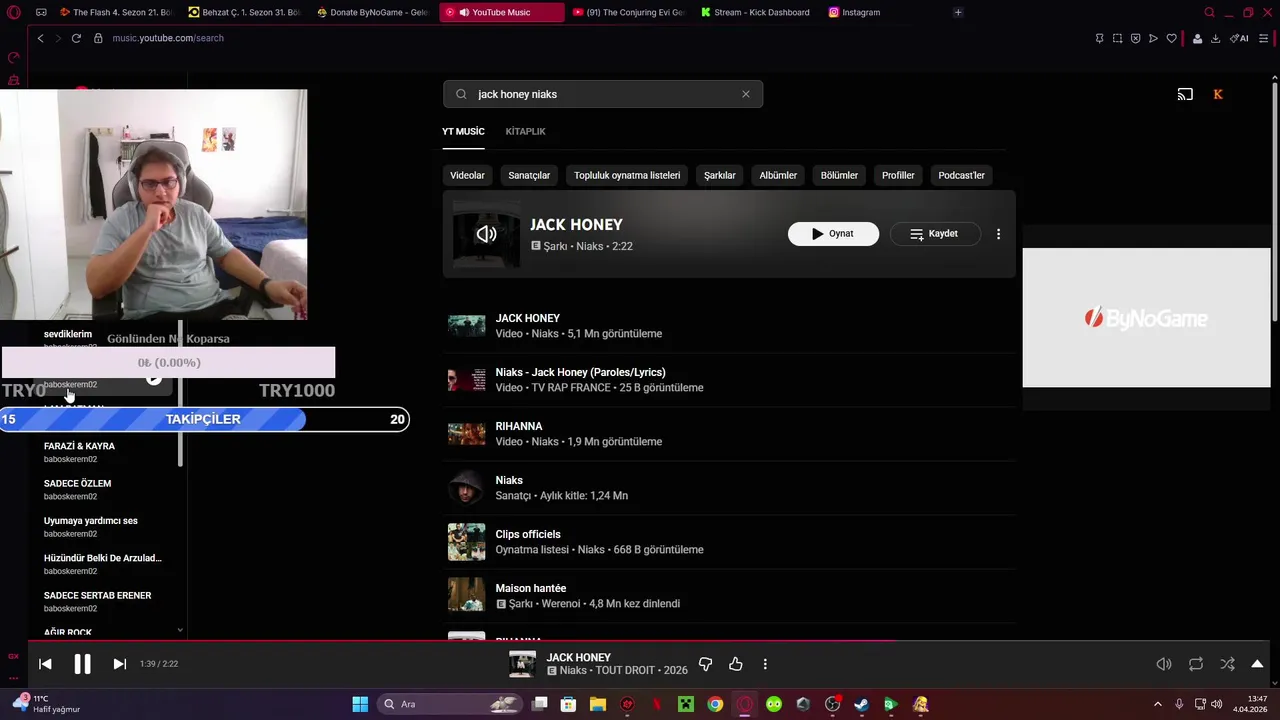The width and height of the screenshot is (1280, 720).
Task: Toggle shuffle in player bar
Action: coord(1227,664)
